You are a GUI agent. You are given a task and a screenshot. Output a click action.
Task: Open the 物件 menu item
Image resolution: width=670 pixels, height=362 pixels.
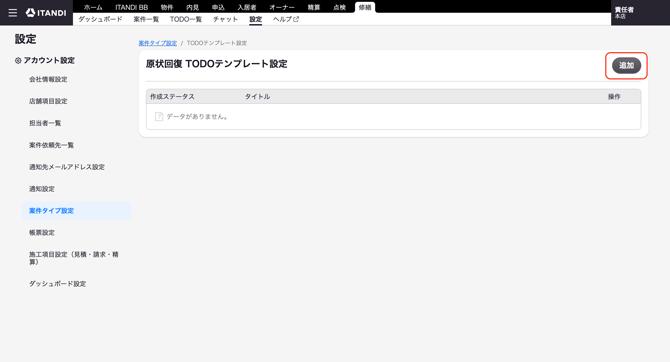point(167,7)
